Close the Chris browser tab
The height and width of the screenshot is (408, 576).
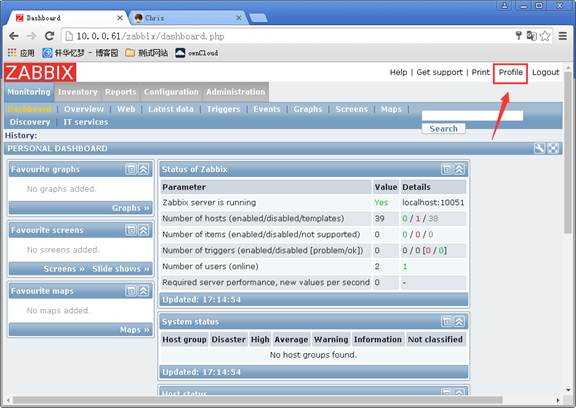(x=239, y=18)
